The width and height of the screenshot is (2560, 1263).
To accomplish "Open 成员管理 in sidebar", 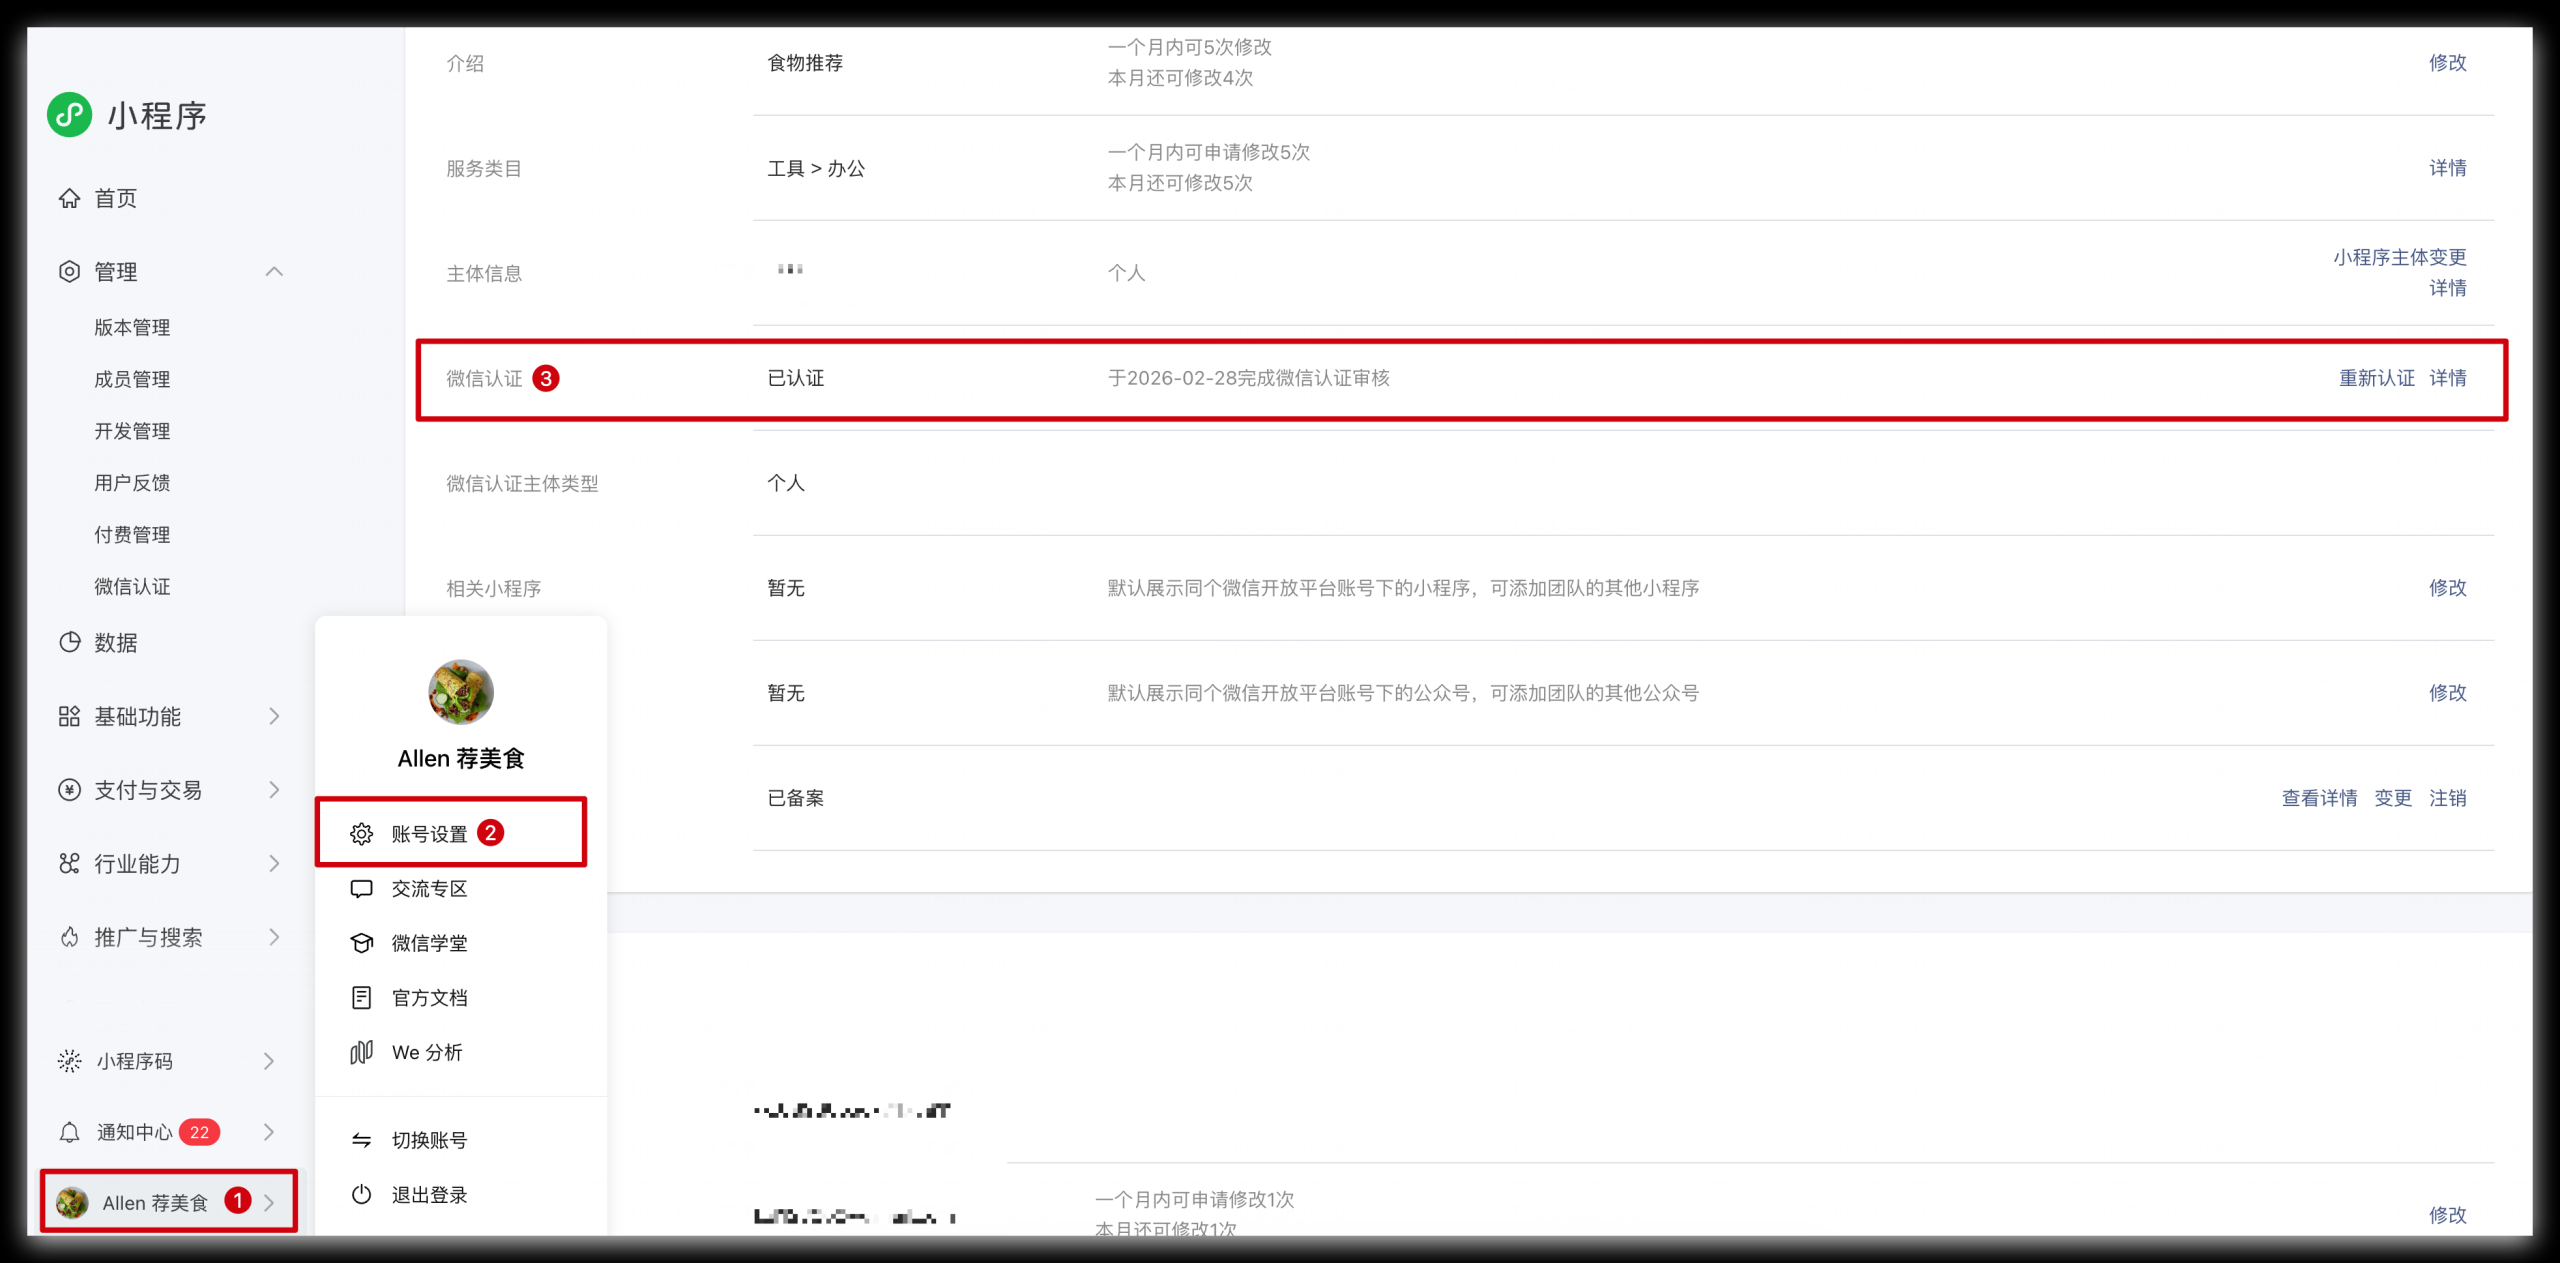I will click(x=132, y=380).
